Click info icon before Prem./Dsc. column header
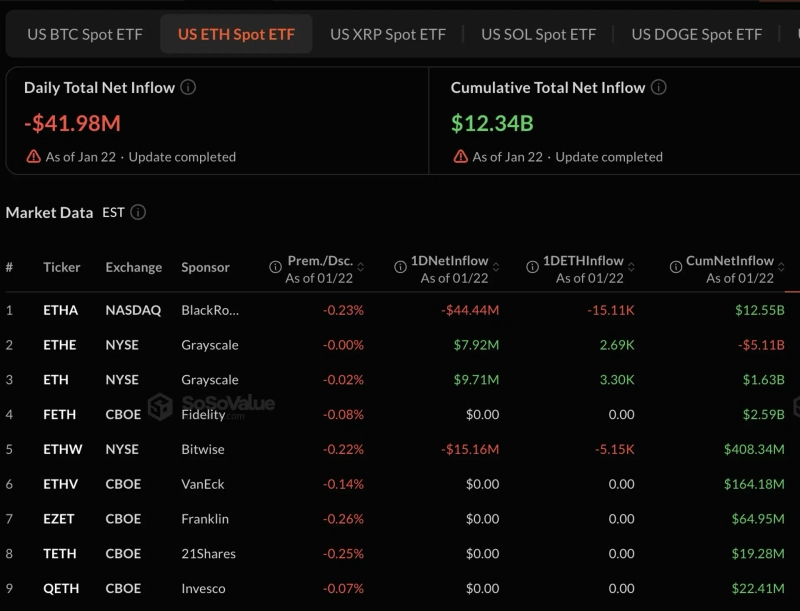Screen dimensions: 800x611 coord(275,268)
